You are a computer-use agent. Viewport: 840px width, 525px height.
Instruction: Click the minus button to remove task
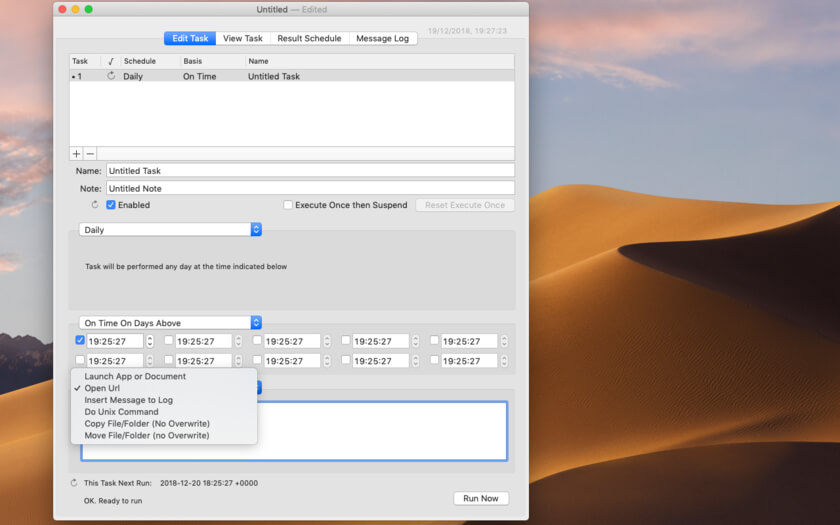[90, 154]
